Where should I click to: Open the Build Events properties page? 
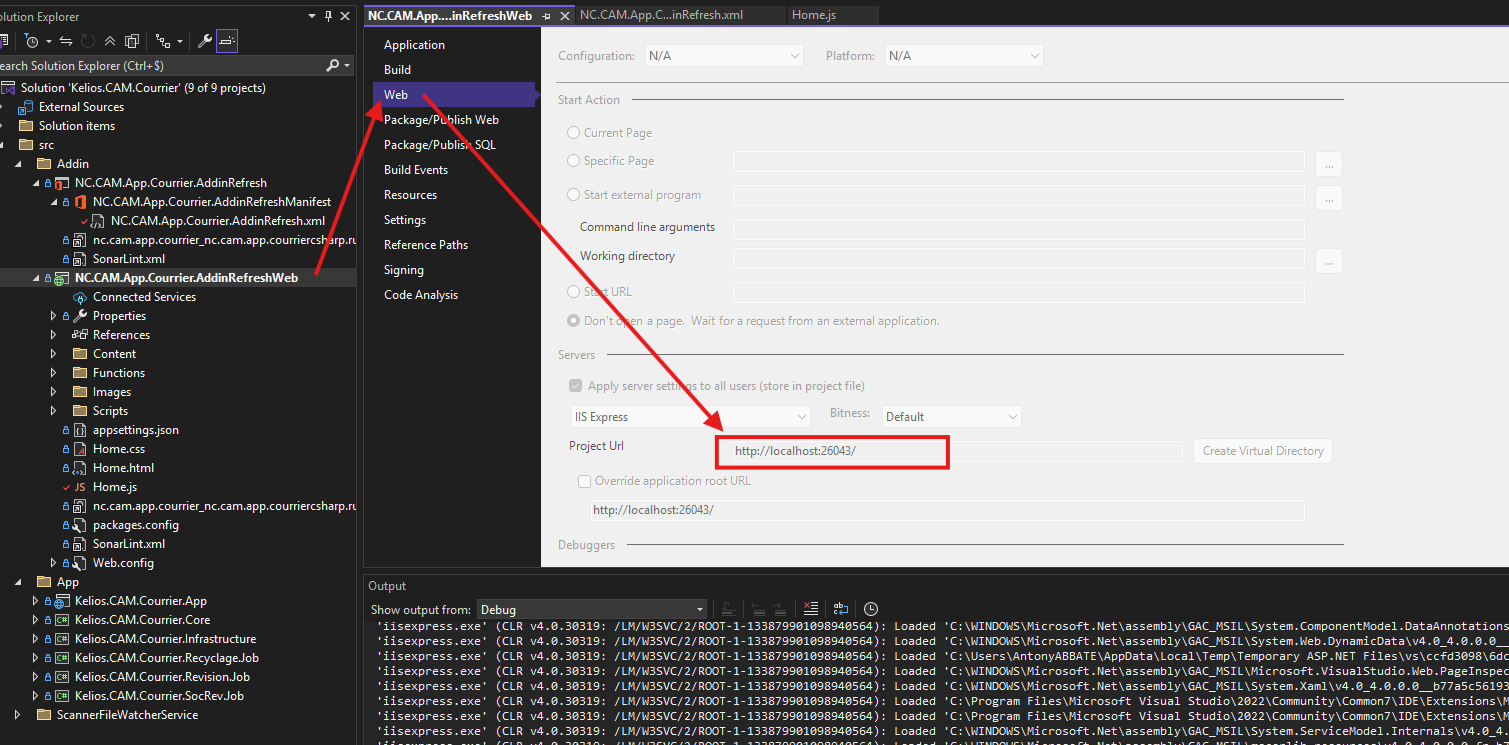[x=415, y=170]
